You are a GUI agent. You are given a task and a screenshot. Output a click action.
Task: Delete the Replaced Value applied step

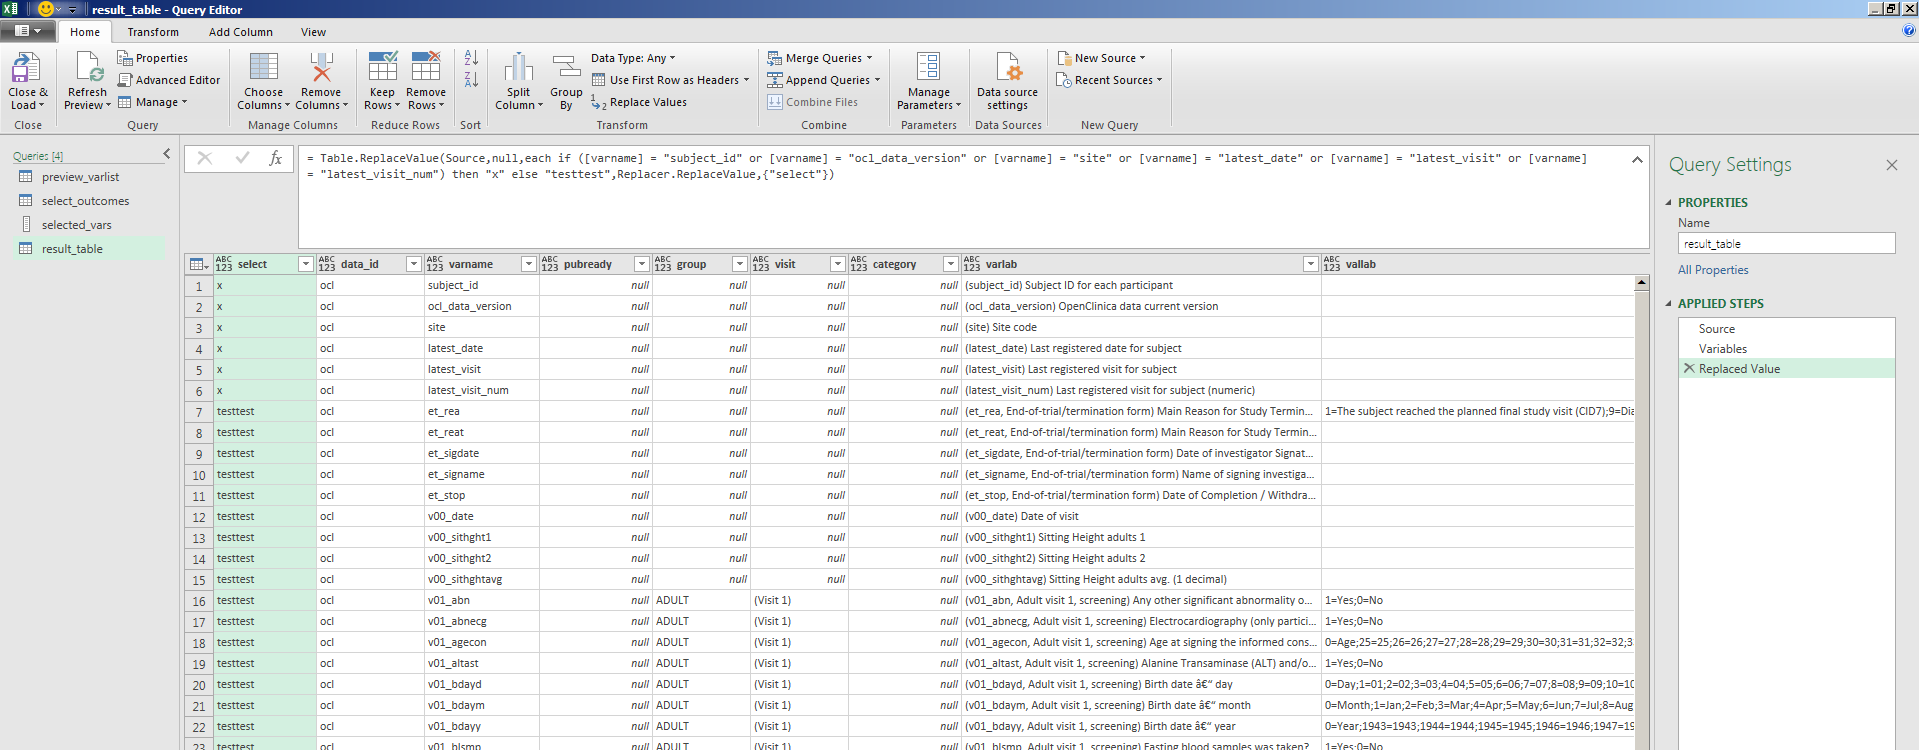[1689, 369]
